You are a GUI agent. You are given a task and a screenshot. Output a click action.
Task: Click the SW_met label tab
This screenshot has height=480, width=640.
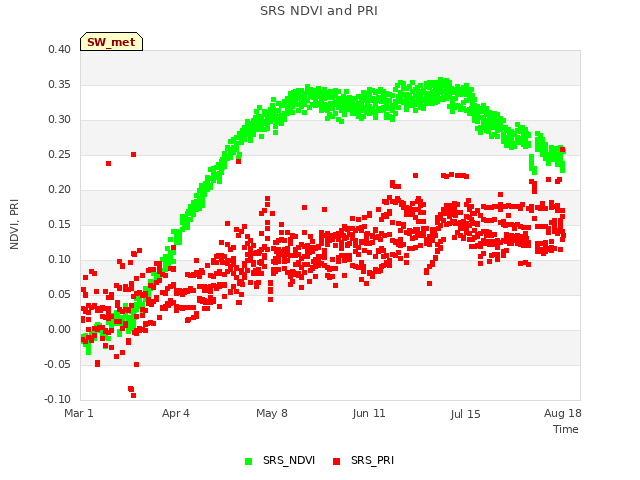point(111,42)
